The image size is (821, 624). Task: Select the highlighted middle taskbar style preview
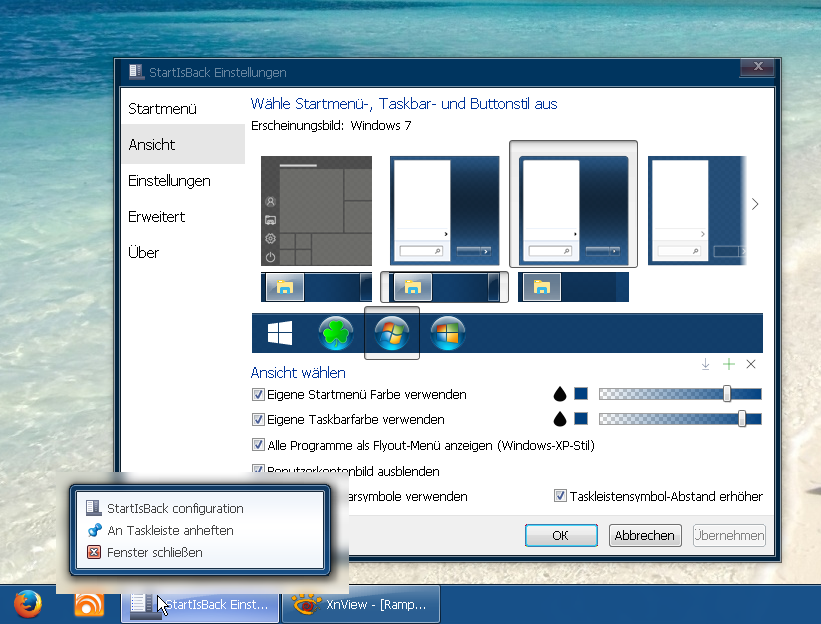click(445, 287)
